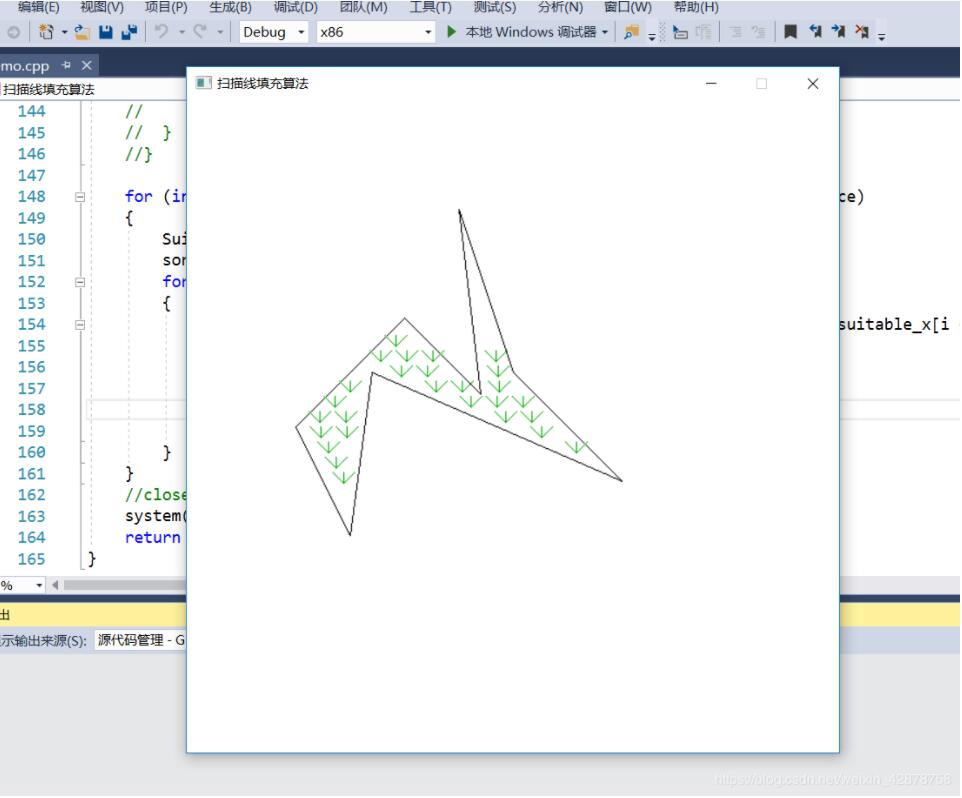Image resolution: width=962 pixels, height=798 pixels.
Task: Collapse the code block at line 152
Action: 80,282
